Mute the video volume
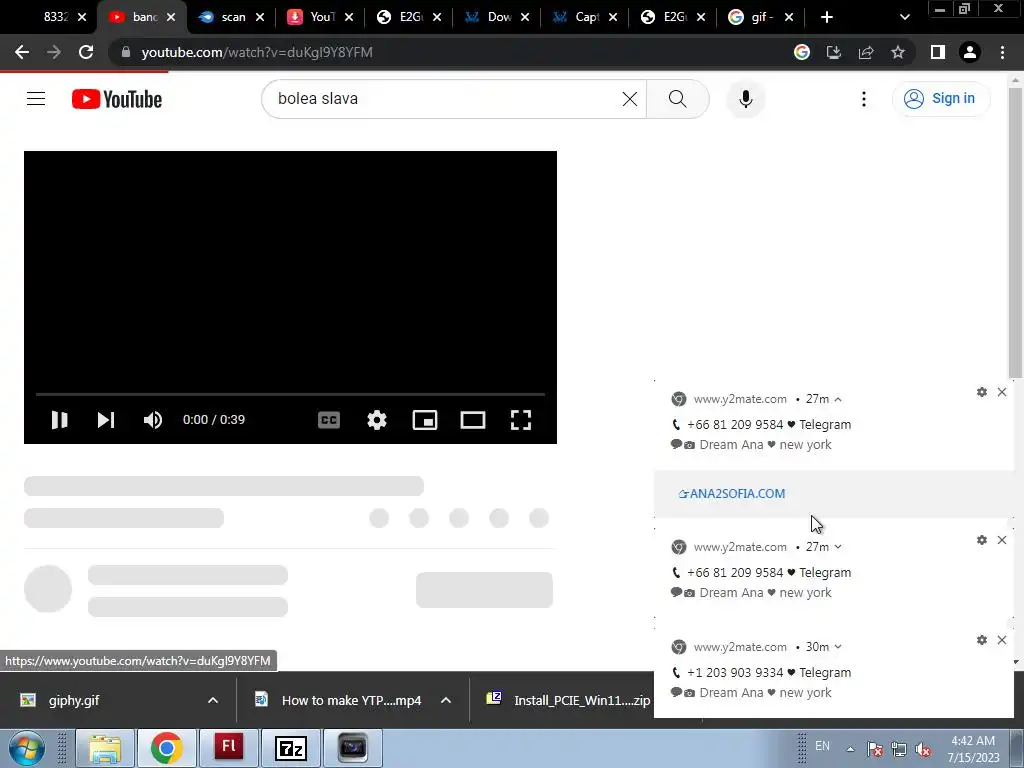The width and height of the screenshot is (1024, 768). pyautogui.click(x=153, y=420)
